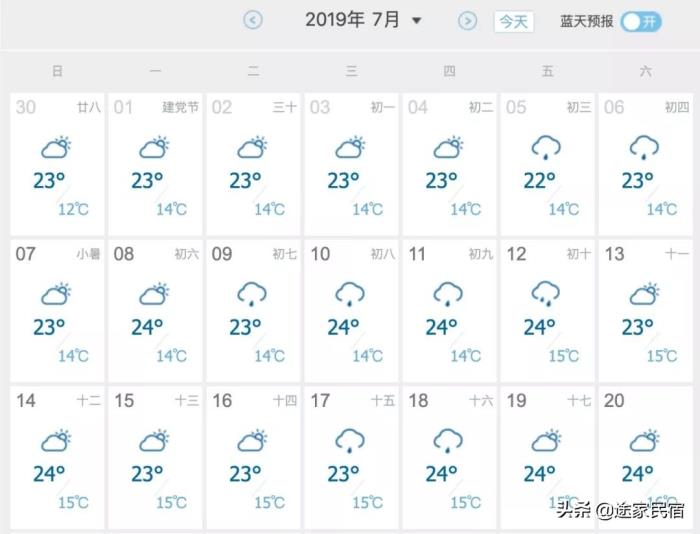Viewport: 700px width, 534px height.
Task: Click the rain icon on July 05
Action: tap(545, 148)
